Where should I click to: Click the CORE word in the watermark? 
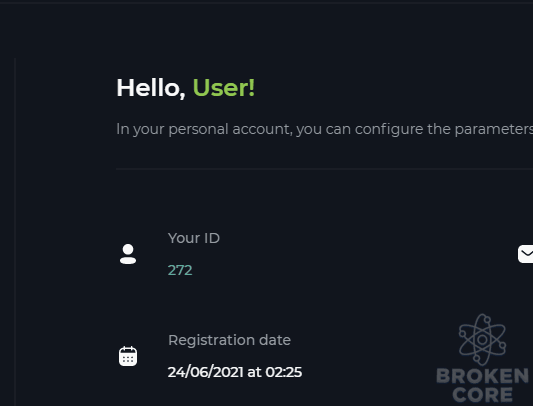[x=482, y=395]
